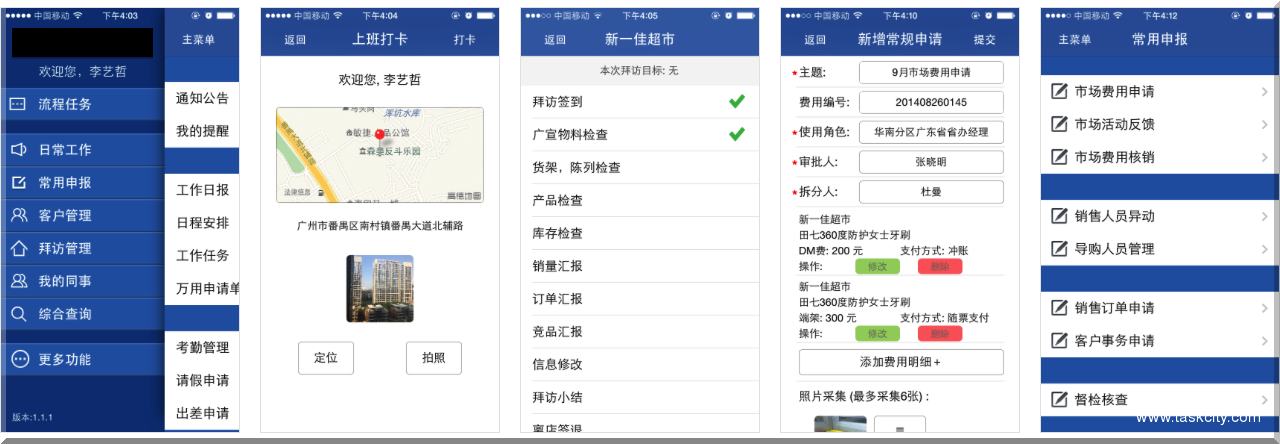Open the 工作日报 menu item
The height and width of the screenshot is (444, 1280).
[x=202, y=190]
